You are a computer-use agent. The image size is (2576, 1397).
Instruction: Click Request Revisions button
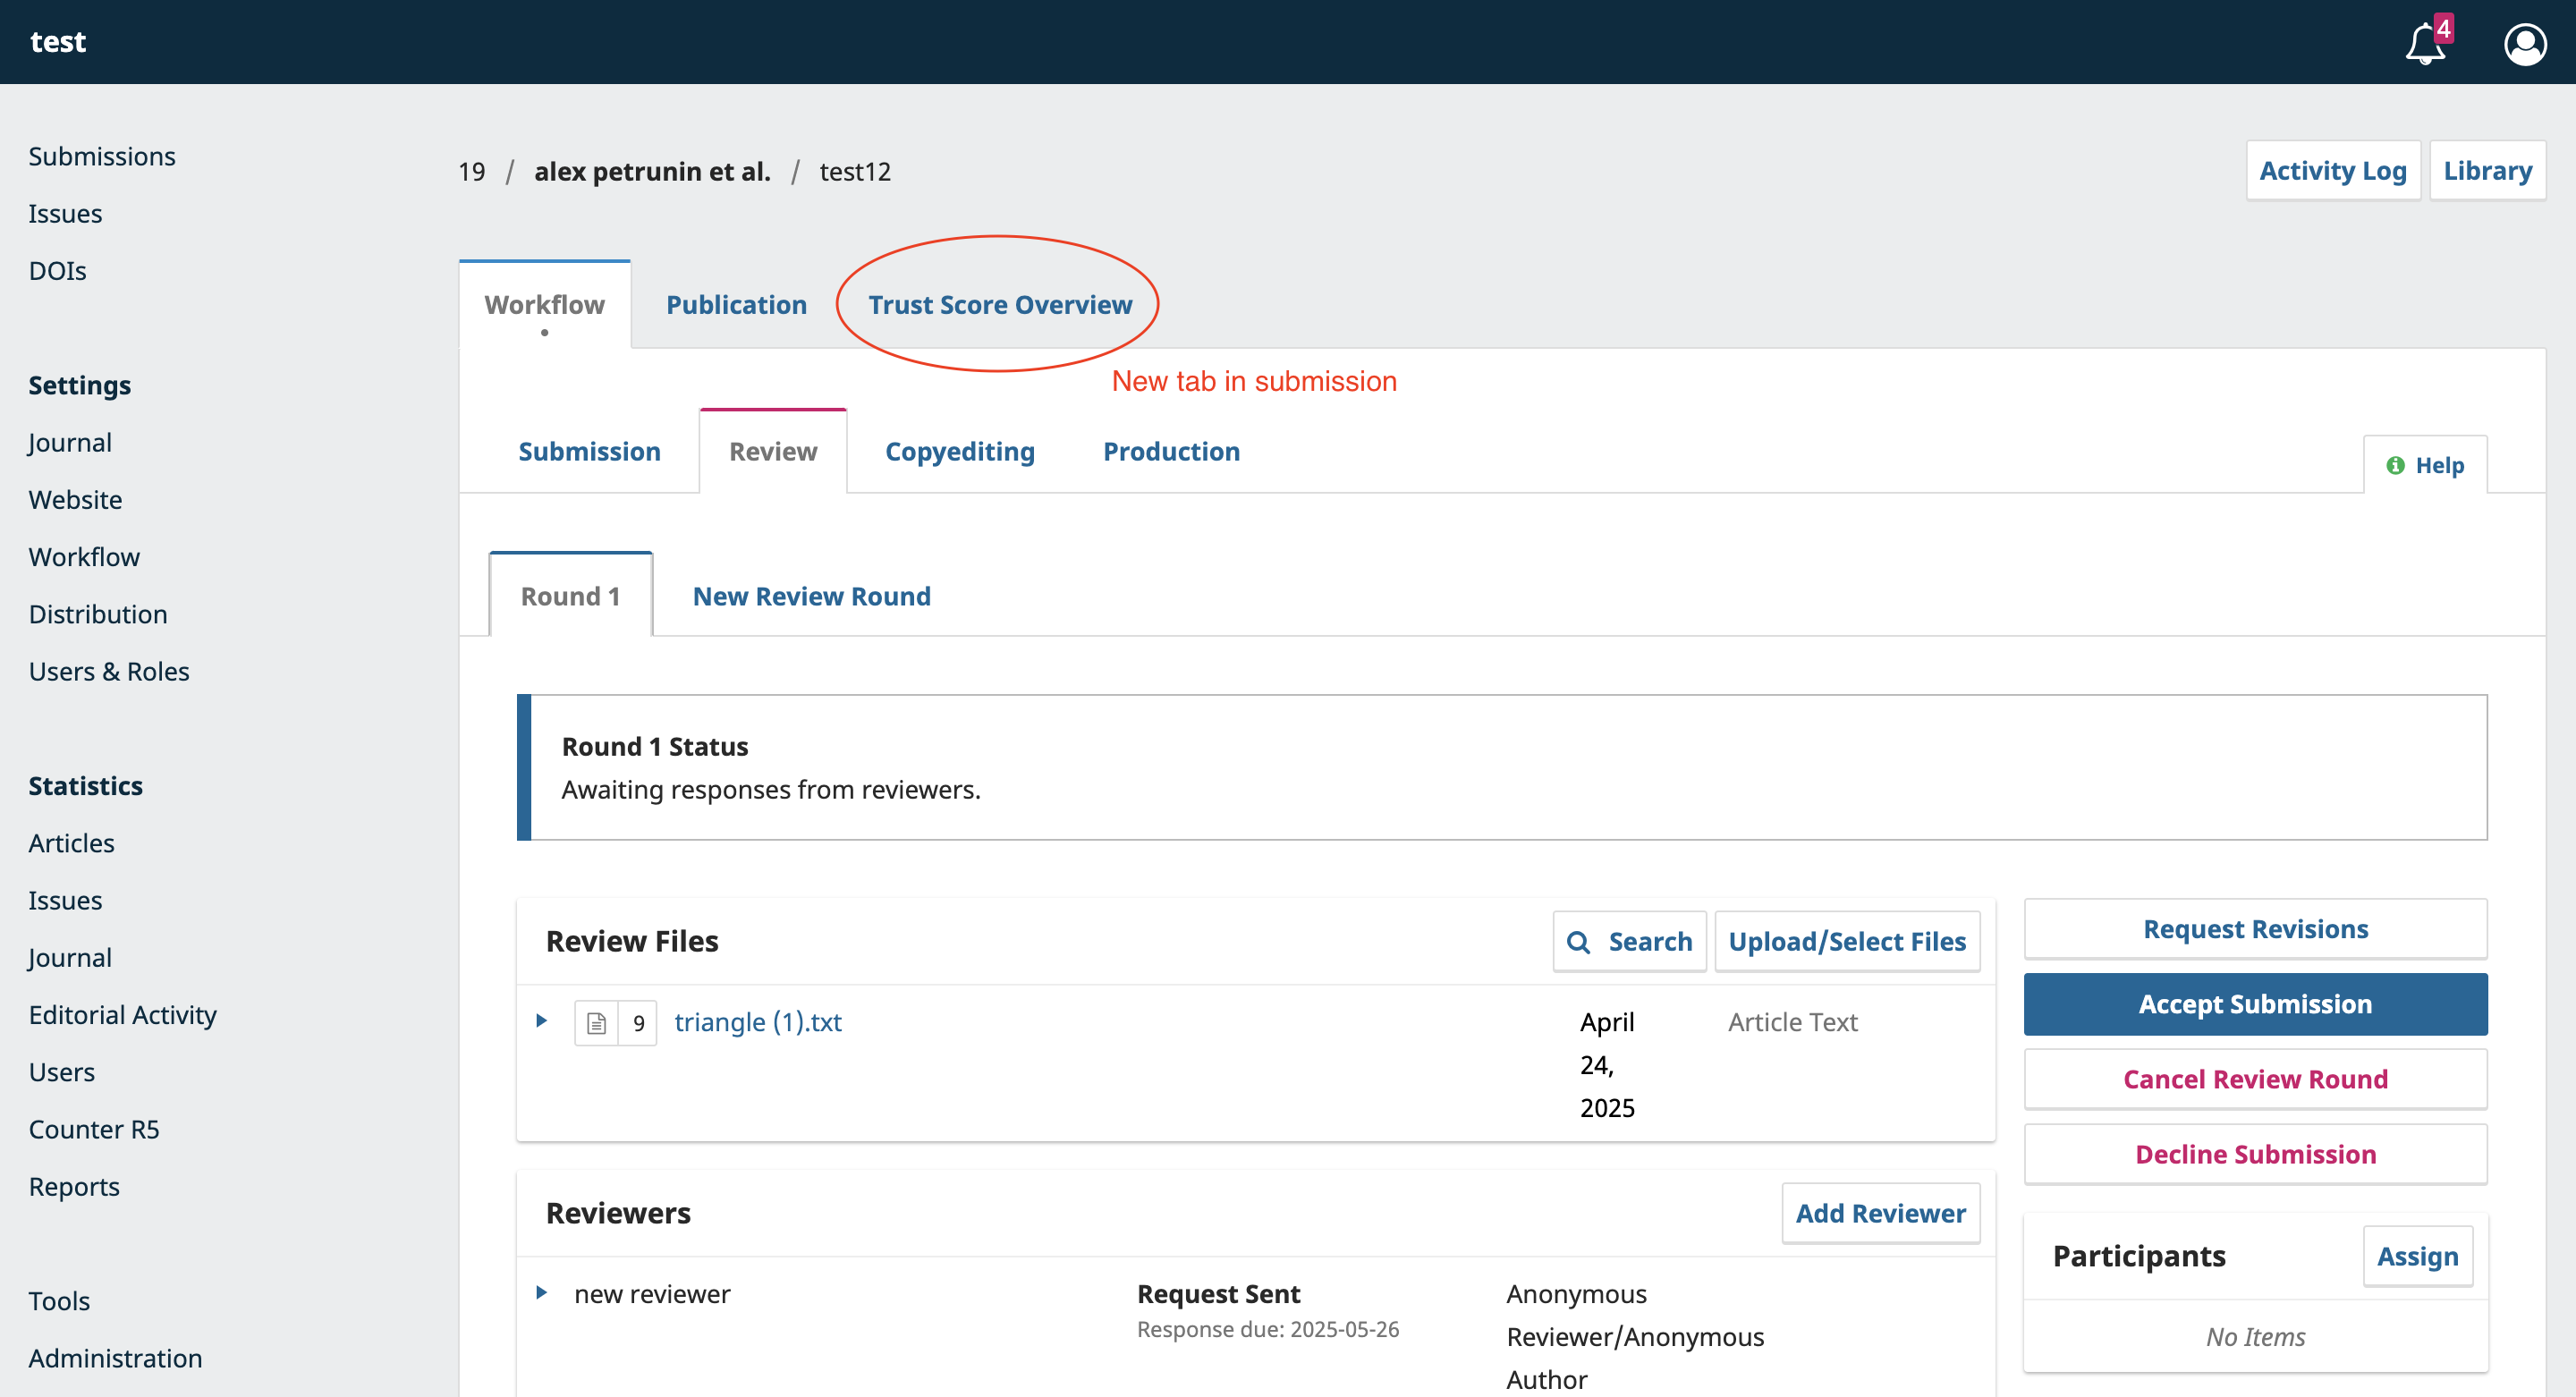tap(2254, 929)
